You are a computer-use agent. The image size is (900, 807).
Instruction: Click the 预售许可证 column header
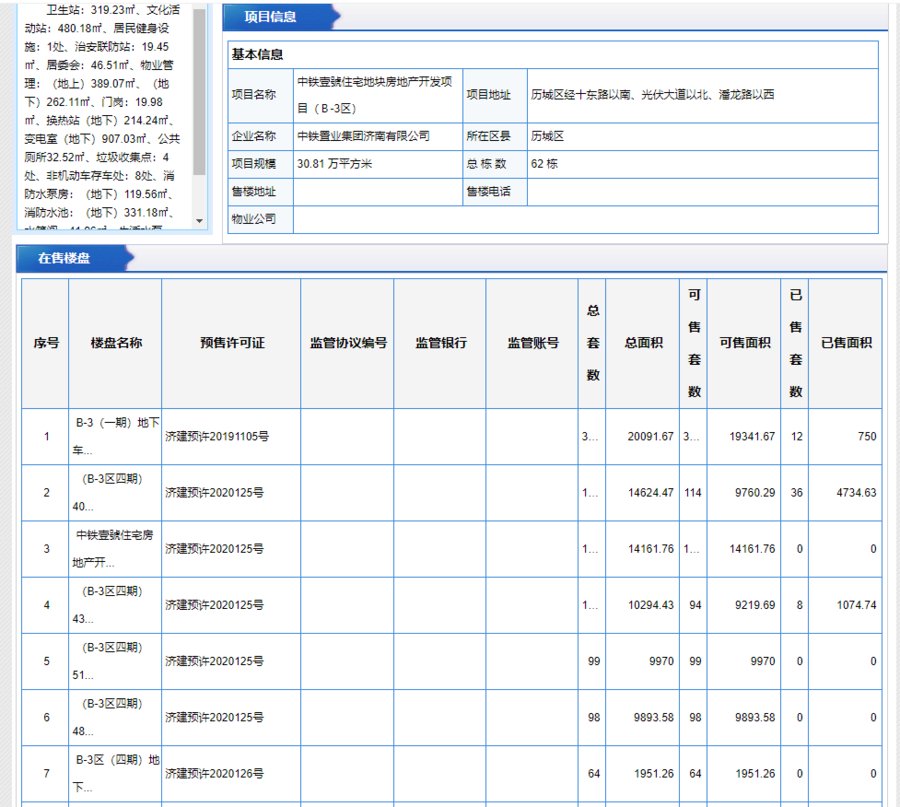click(x=231, y=343)
